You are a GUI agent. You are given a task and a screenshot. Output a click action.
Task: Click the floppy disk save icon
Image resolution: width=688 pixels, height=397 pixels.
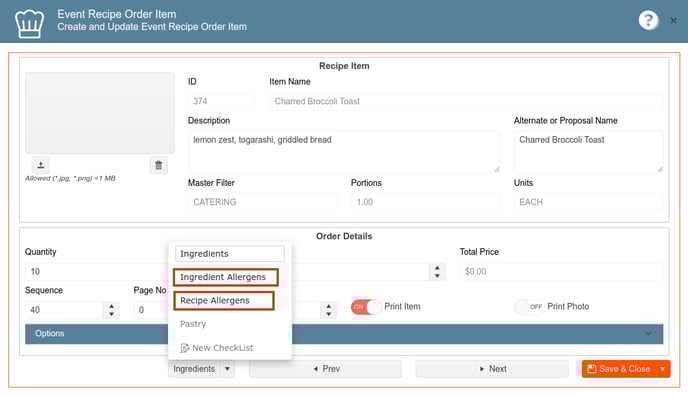coord(592,369)
